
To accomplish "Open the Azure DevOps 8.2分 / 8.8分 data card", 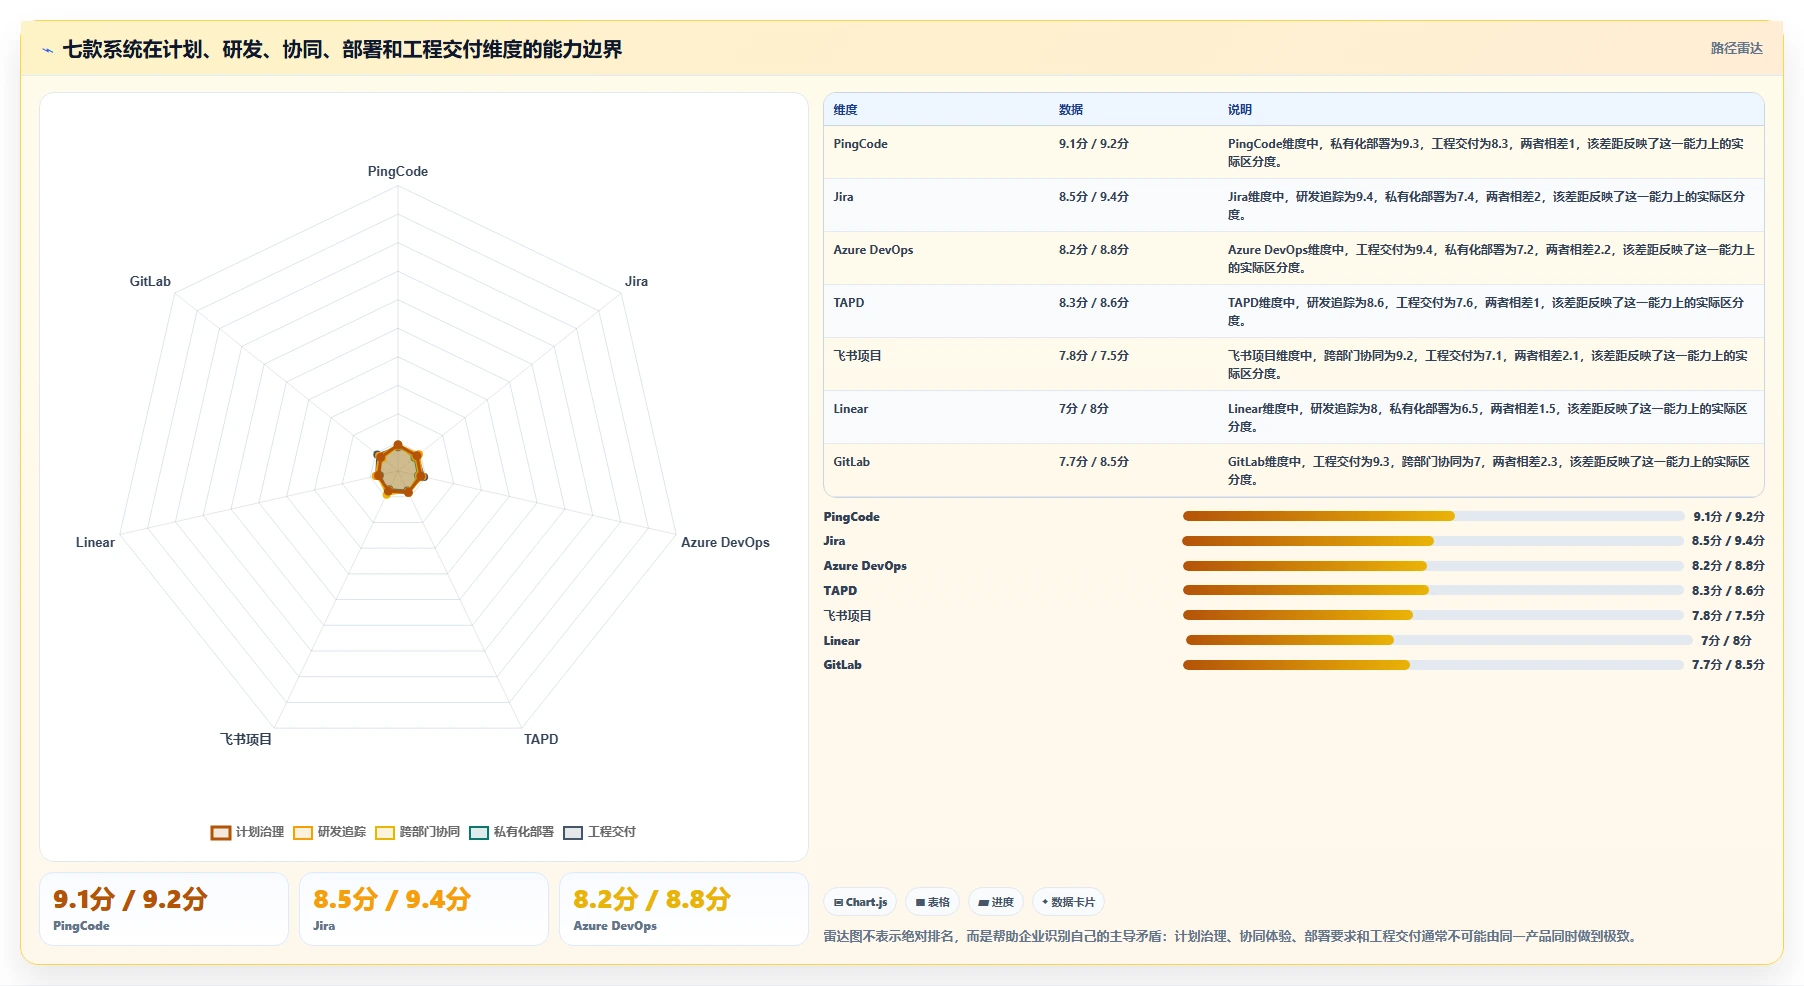I will tap(684, 909).
